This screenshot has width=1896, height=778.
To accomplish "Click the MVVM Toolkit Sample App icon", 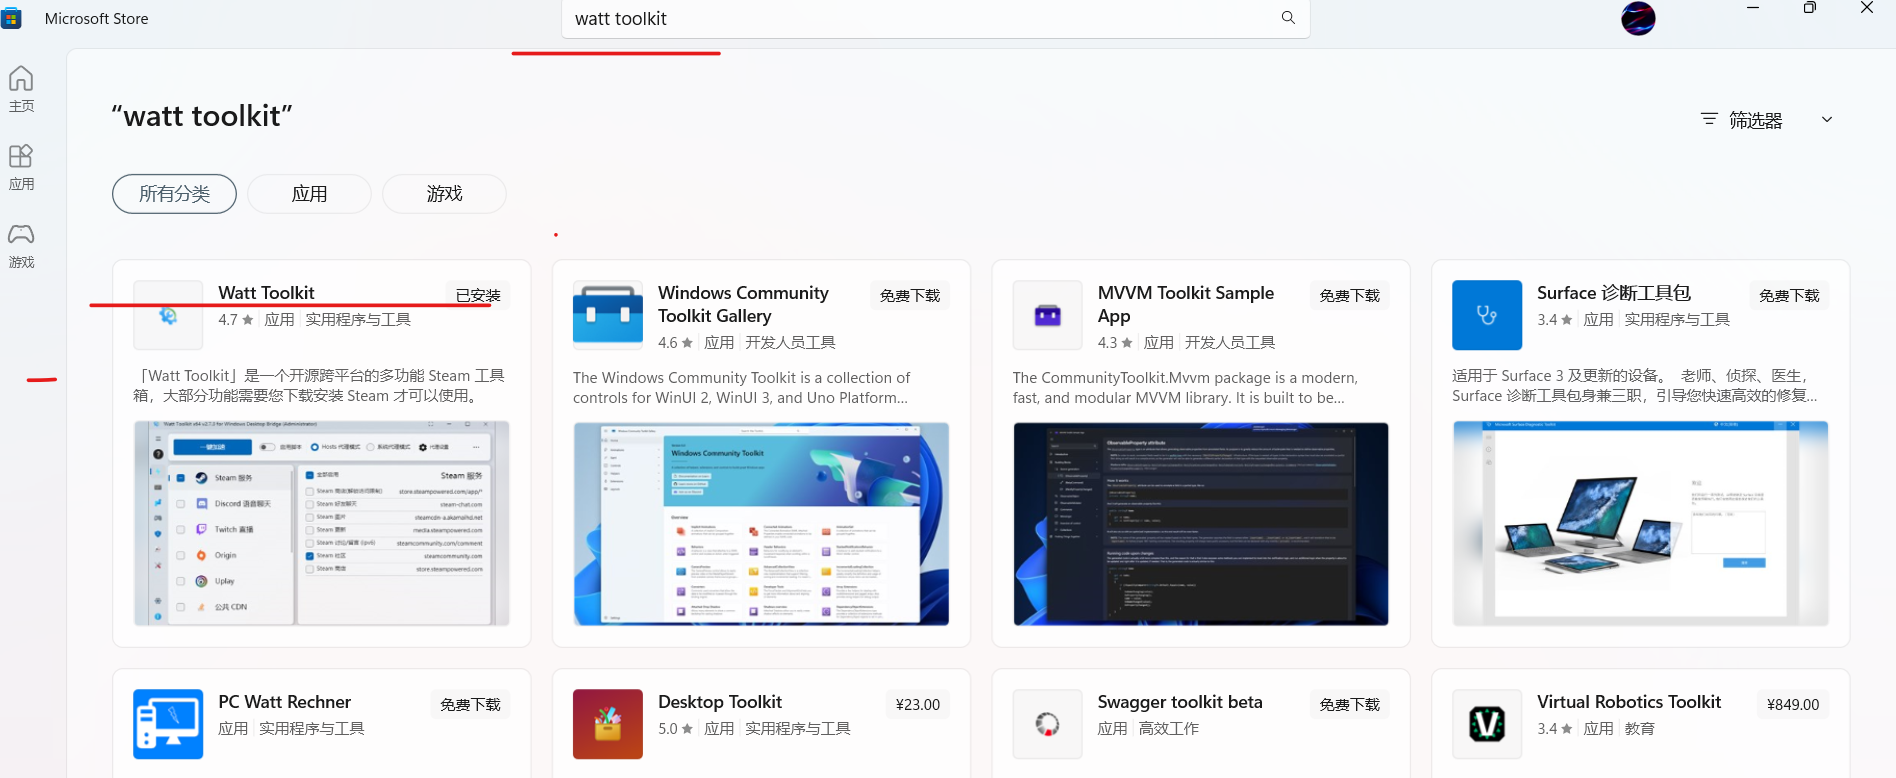I will pyautogui.click(x=1048, y=315).
